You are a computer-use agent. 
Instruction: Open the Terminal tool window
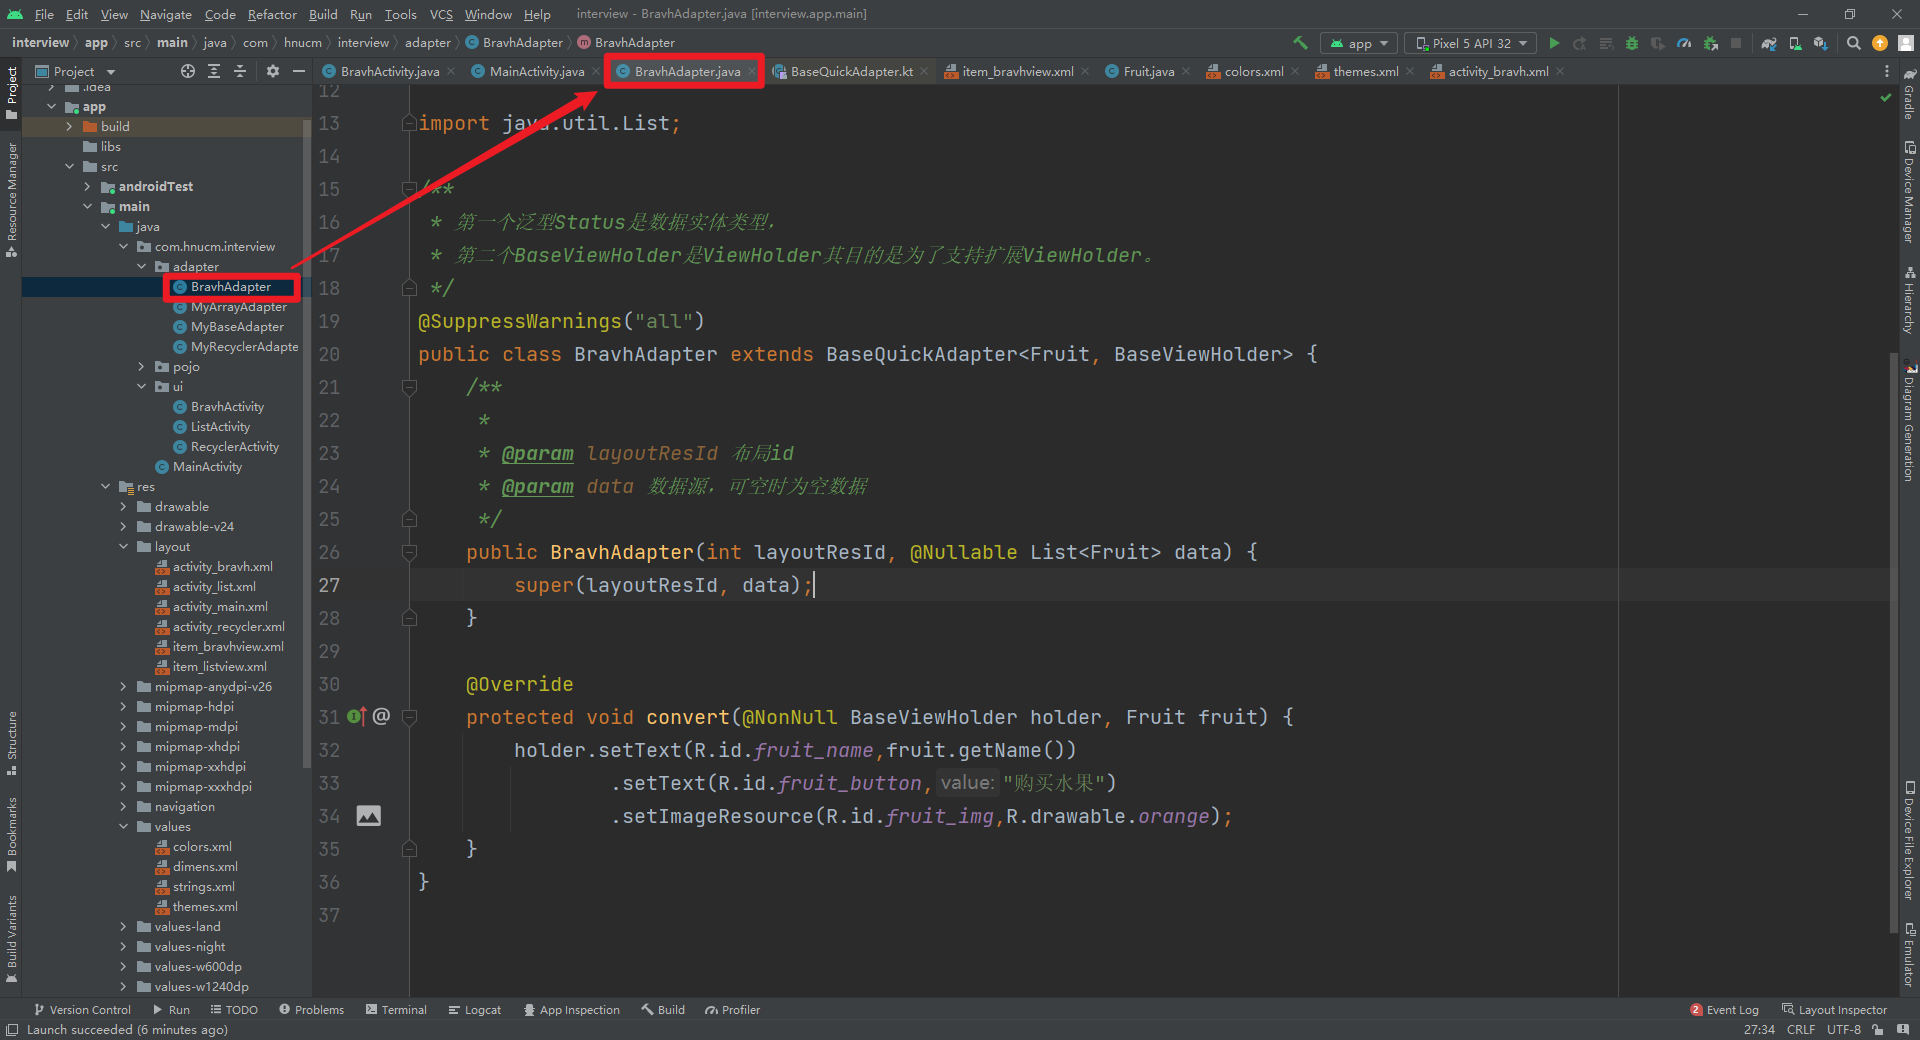396,1010
